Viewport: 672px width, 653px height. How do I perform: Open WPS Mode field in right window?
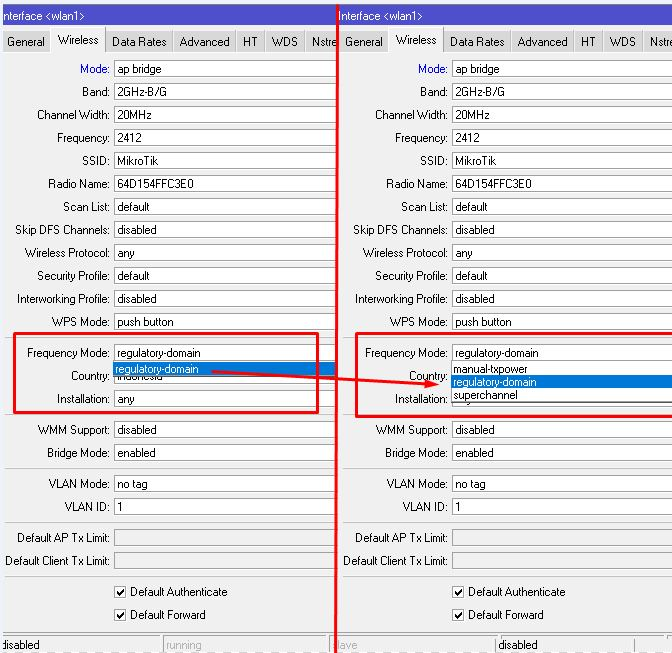(x=562, y=322)
